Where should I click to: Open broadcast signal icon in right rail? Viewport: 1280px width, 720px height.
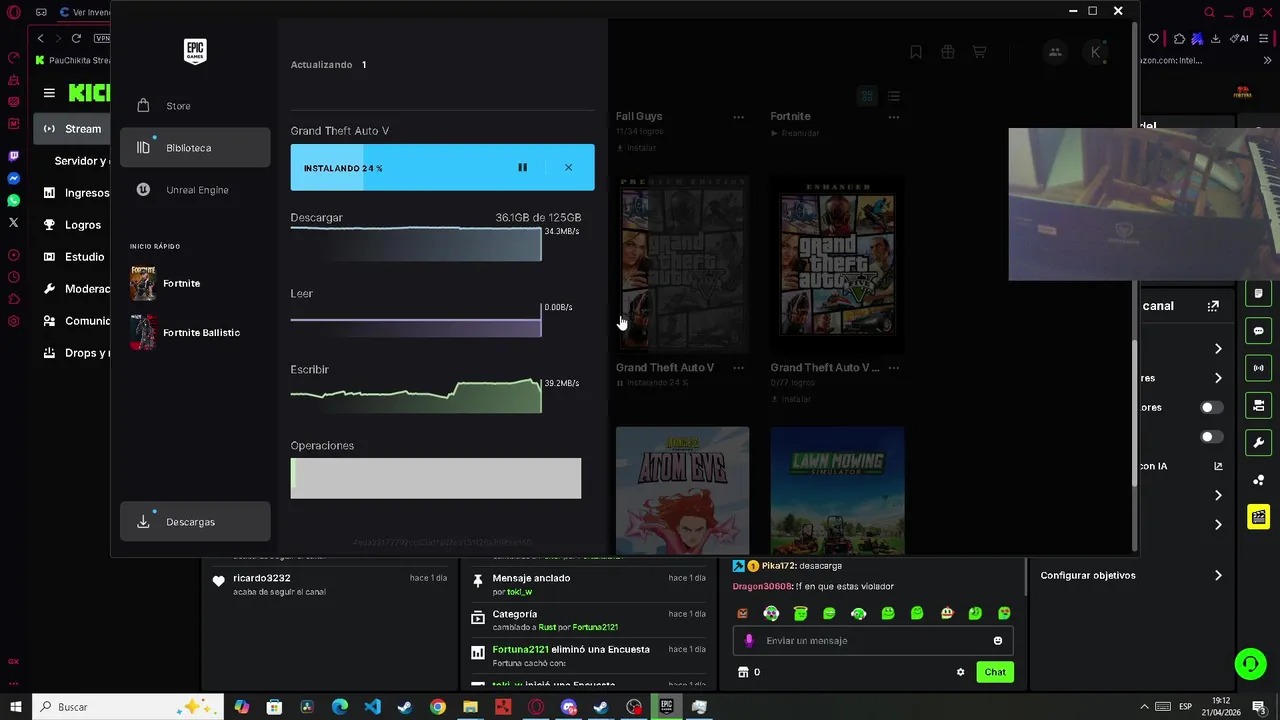point(1259,368)
